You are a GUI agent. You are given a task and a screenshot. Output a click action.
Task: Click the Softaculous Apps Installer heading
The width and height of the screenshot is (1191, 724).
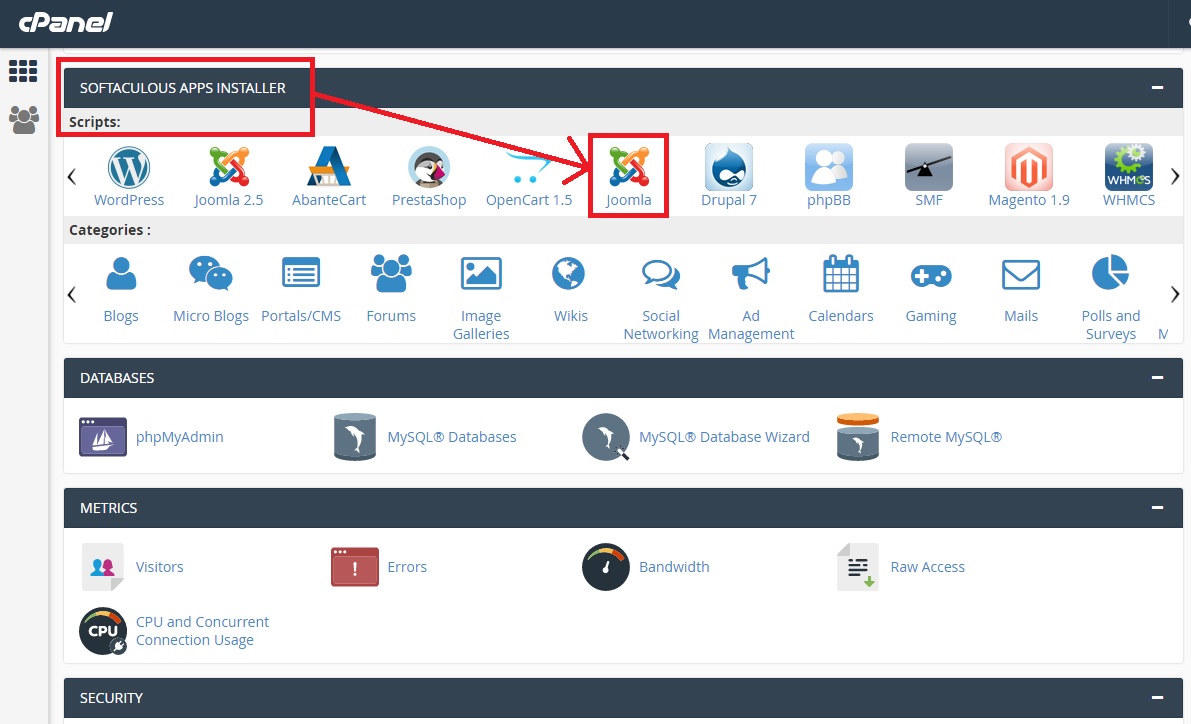(183, 88)
